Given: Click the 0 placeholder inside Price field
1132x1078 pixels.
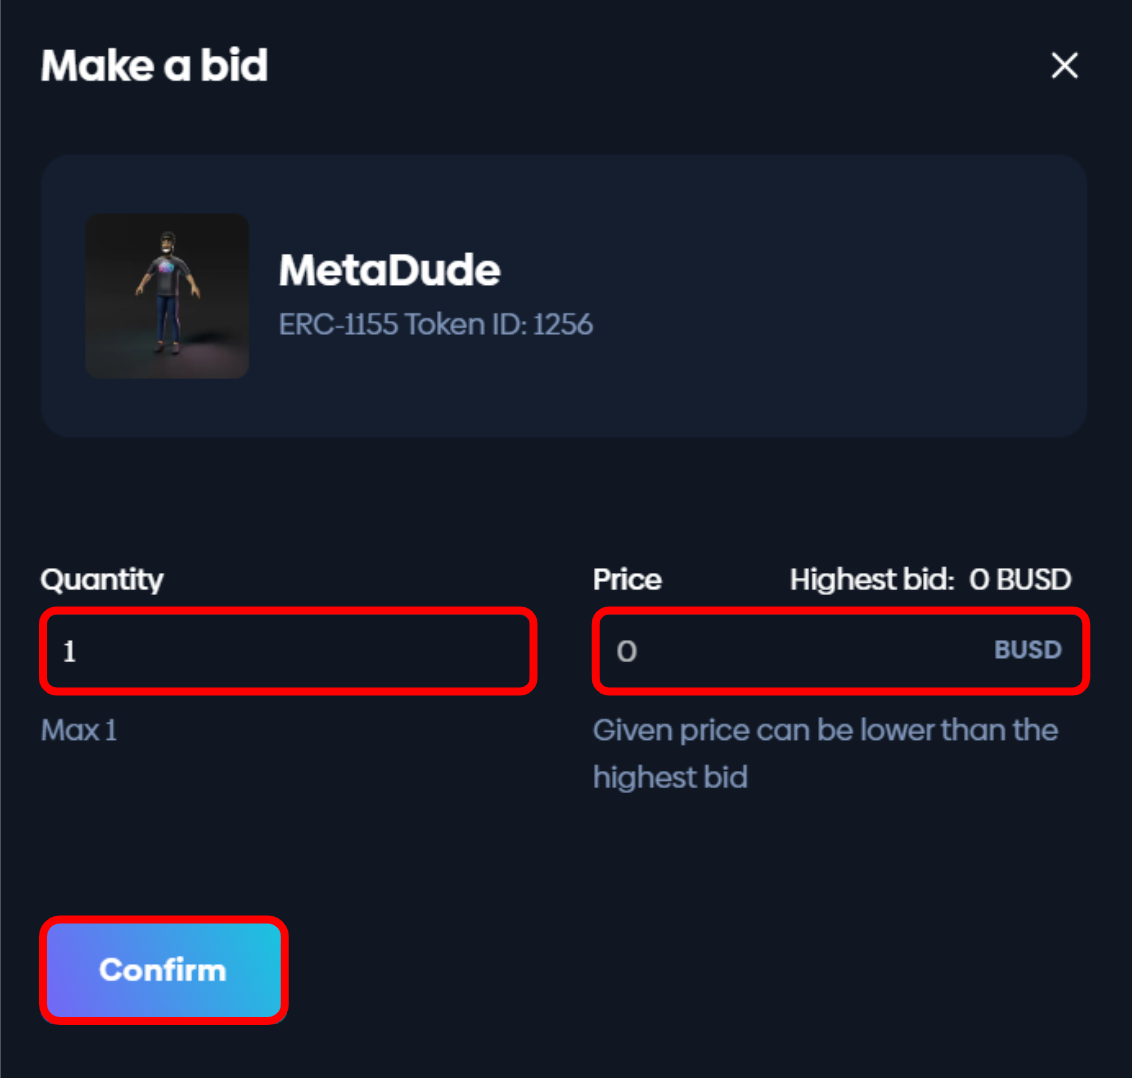Looking at the screenshot, I should pos(627,652).
